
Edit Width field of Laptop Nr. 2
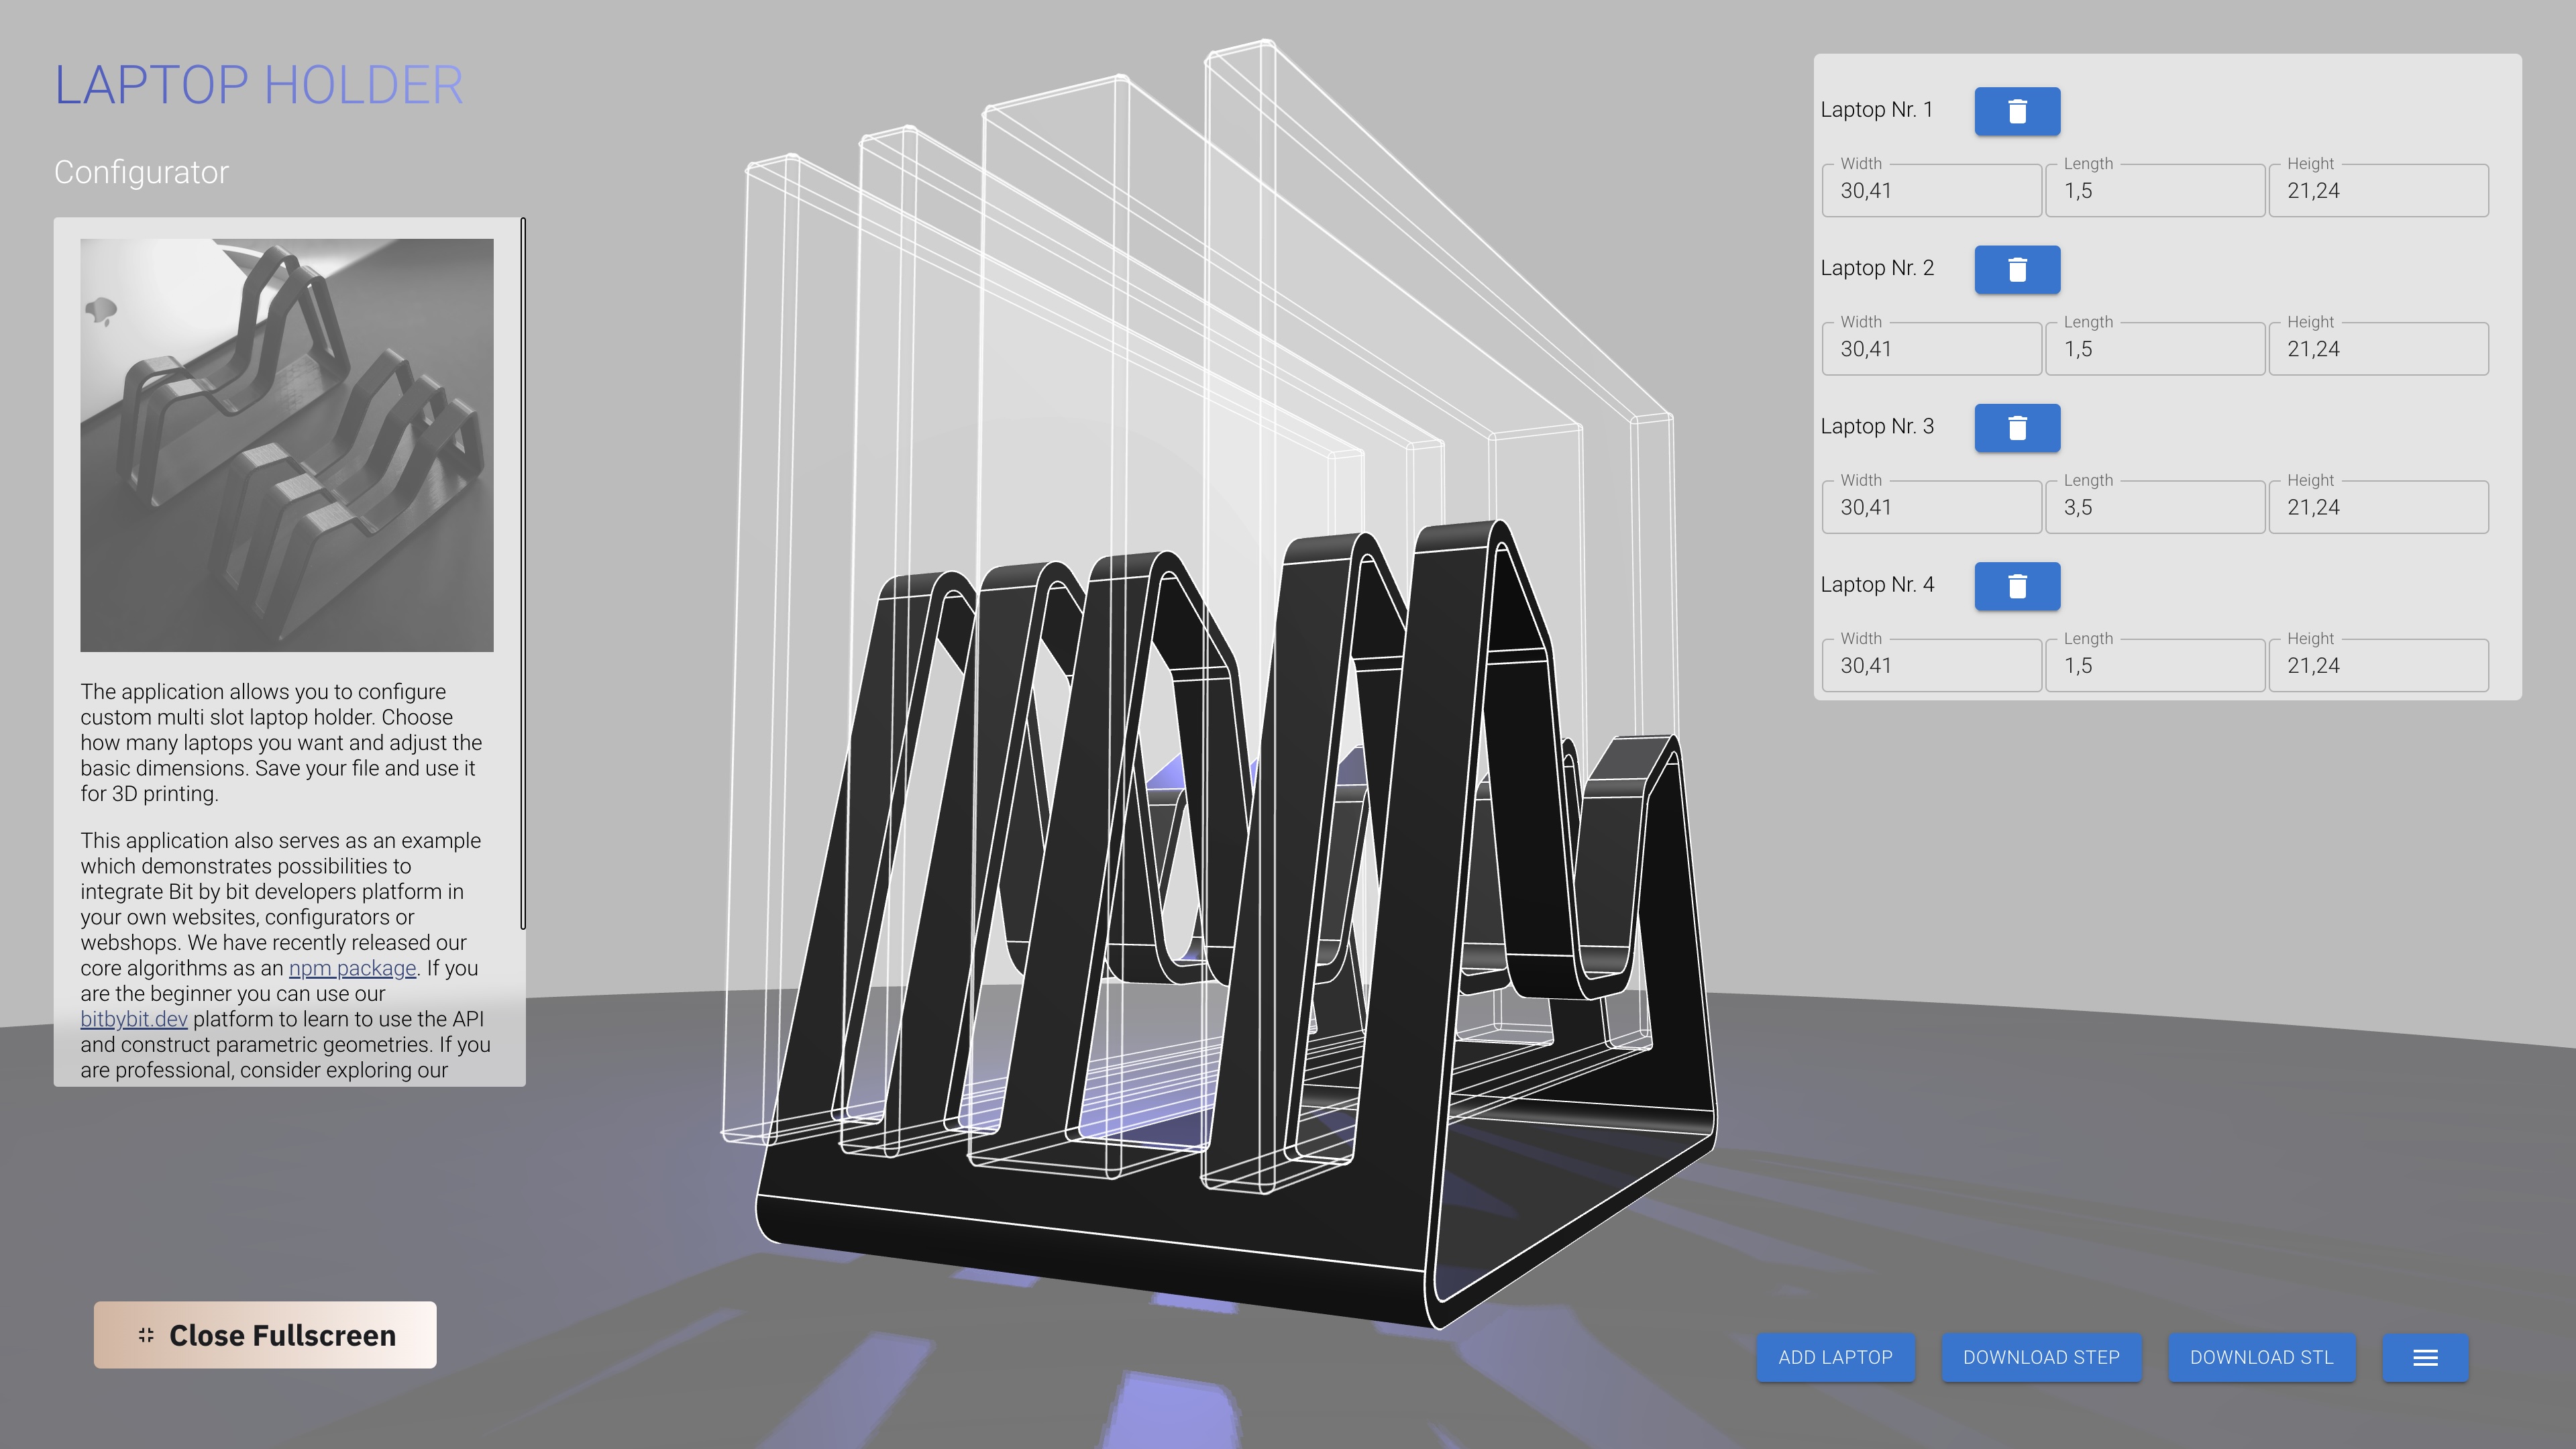1931,349
